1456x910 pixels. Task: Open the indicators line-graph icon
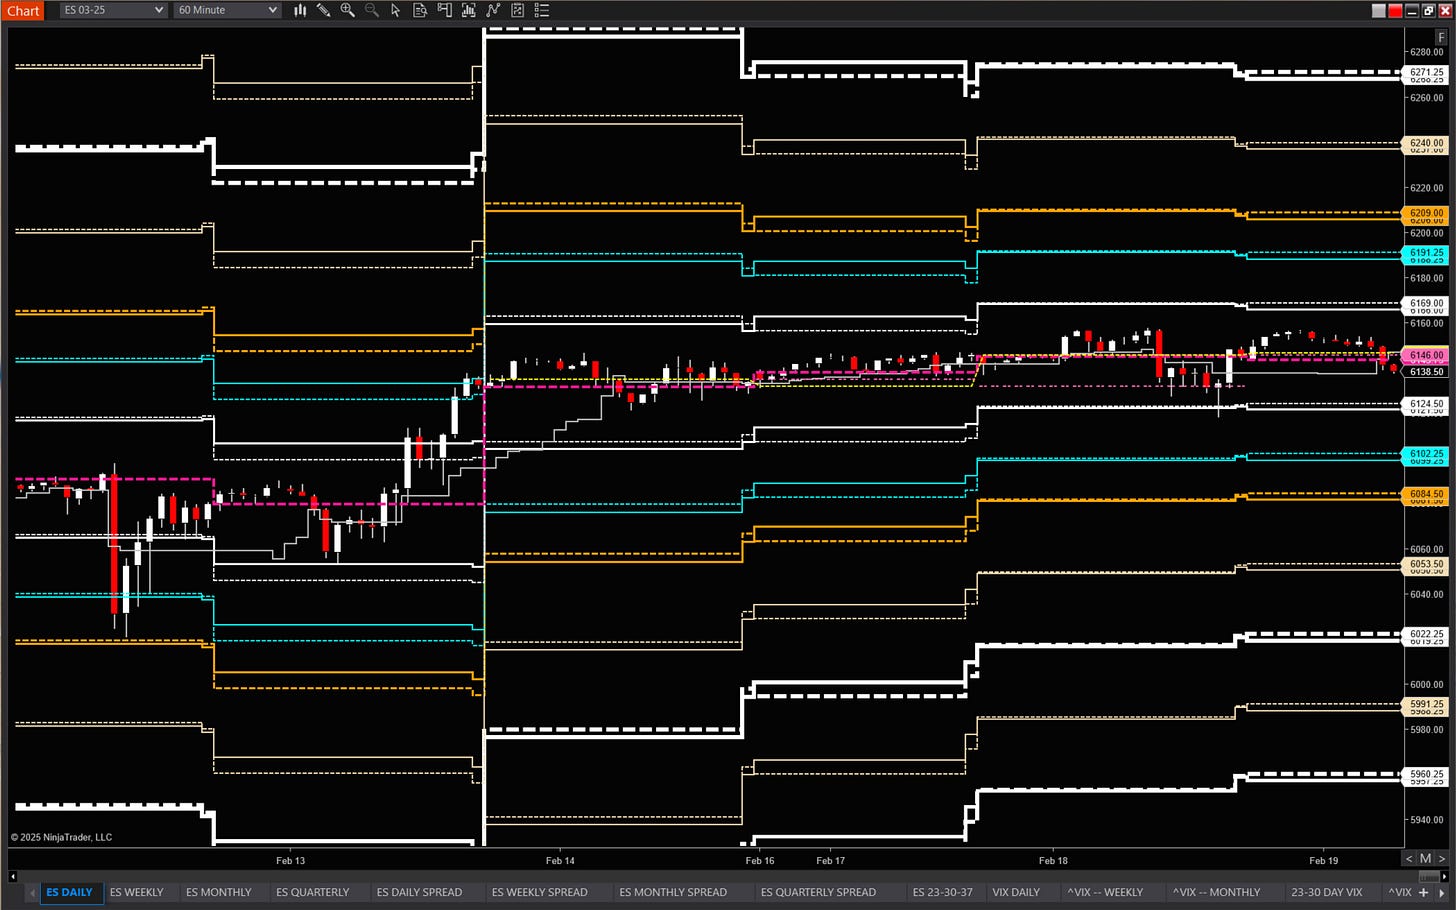coord(493,10)
